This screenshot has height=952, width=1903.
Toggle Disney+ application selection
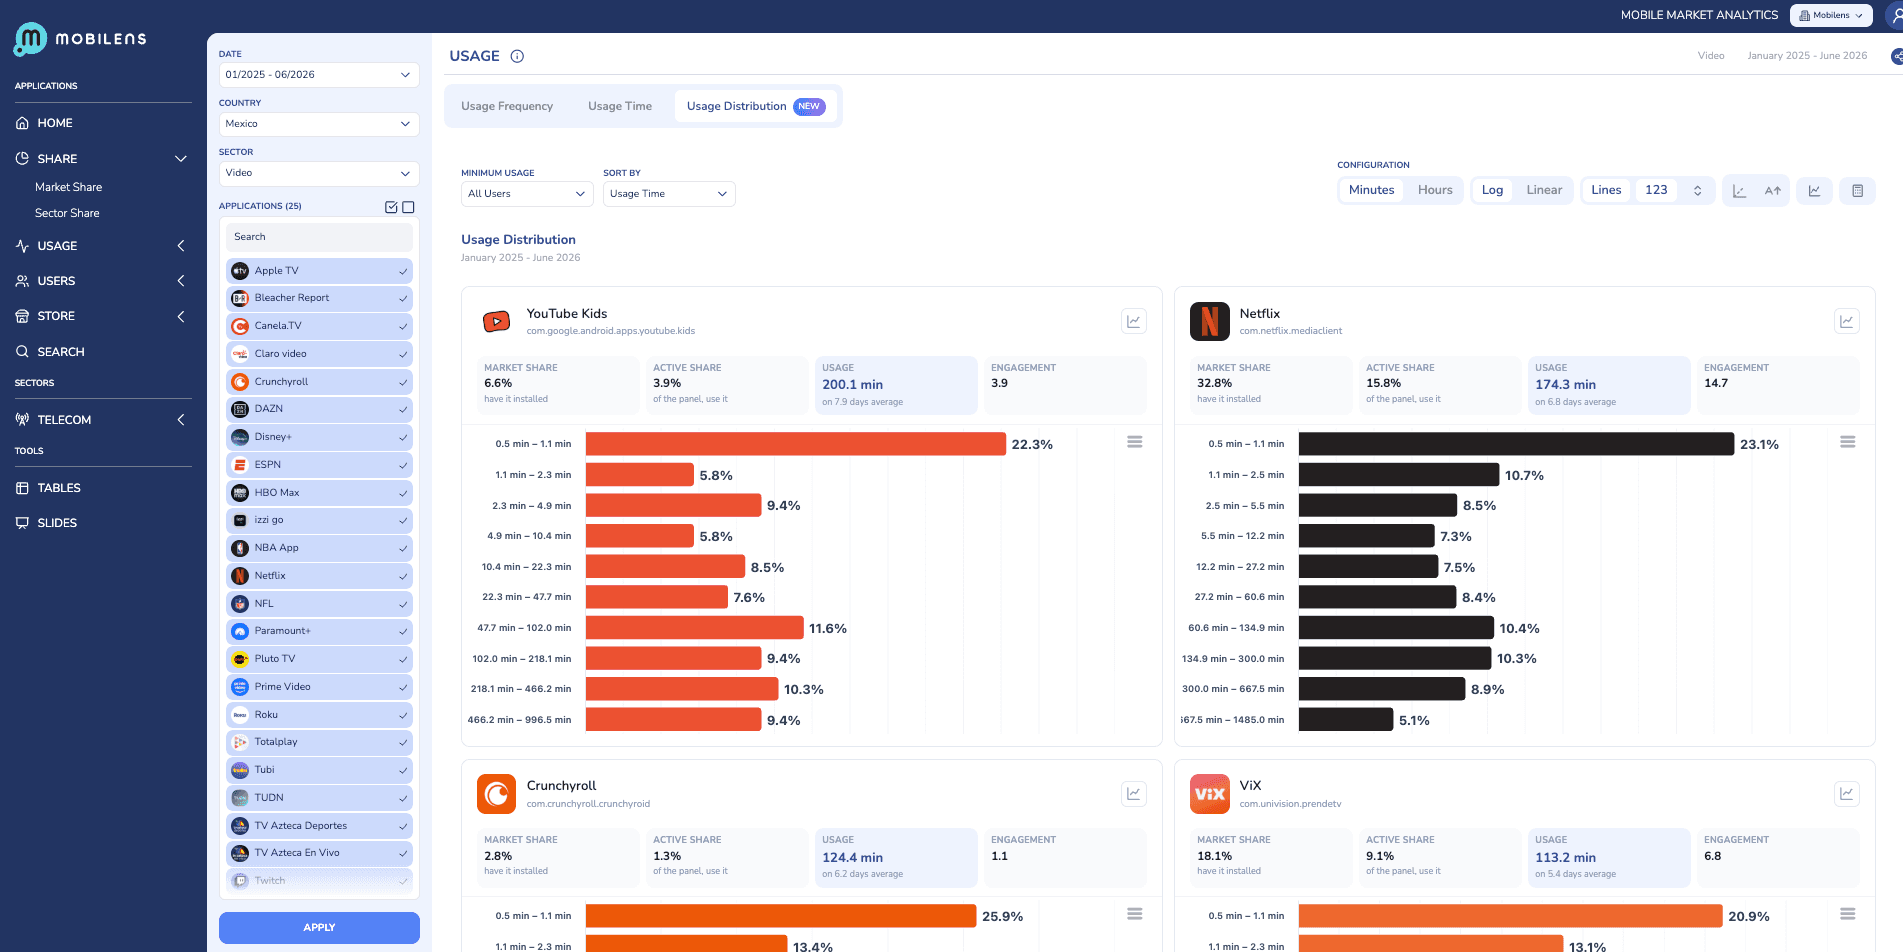point(319,437)
